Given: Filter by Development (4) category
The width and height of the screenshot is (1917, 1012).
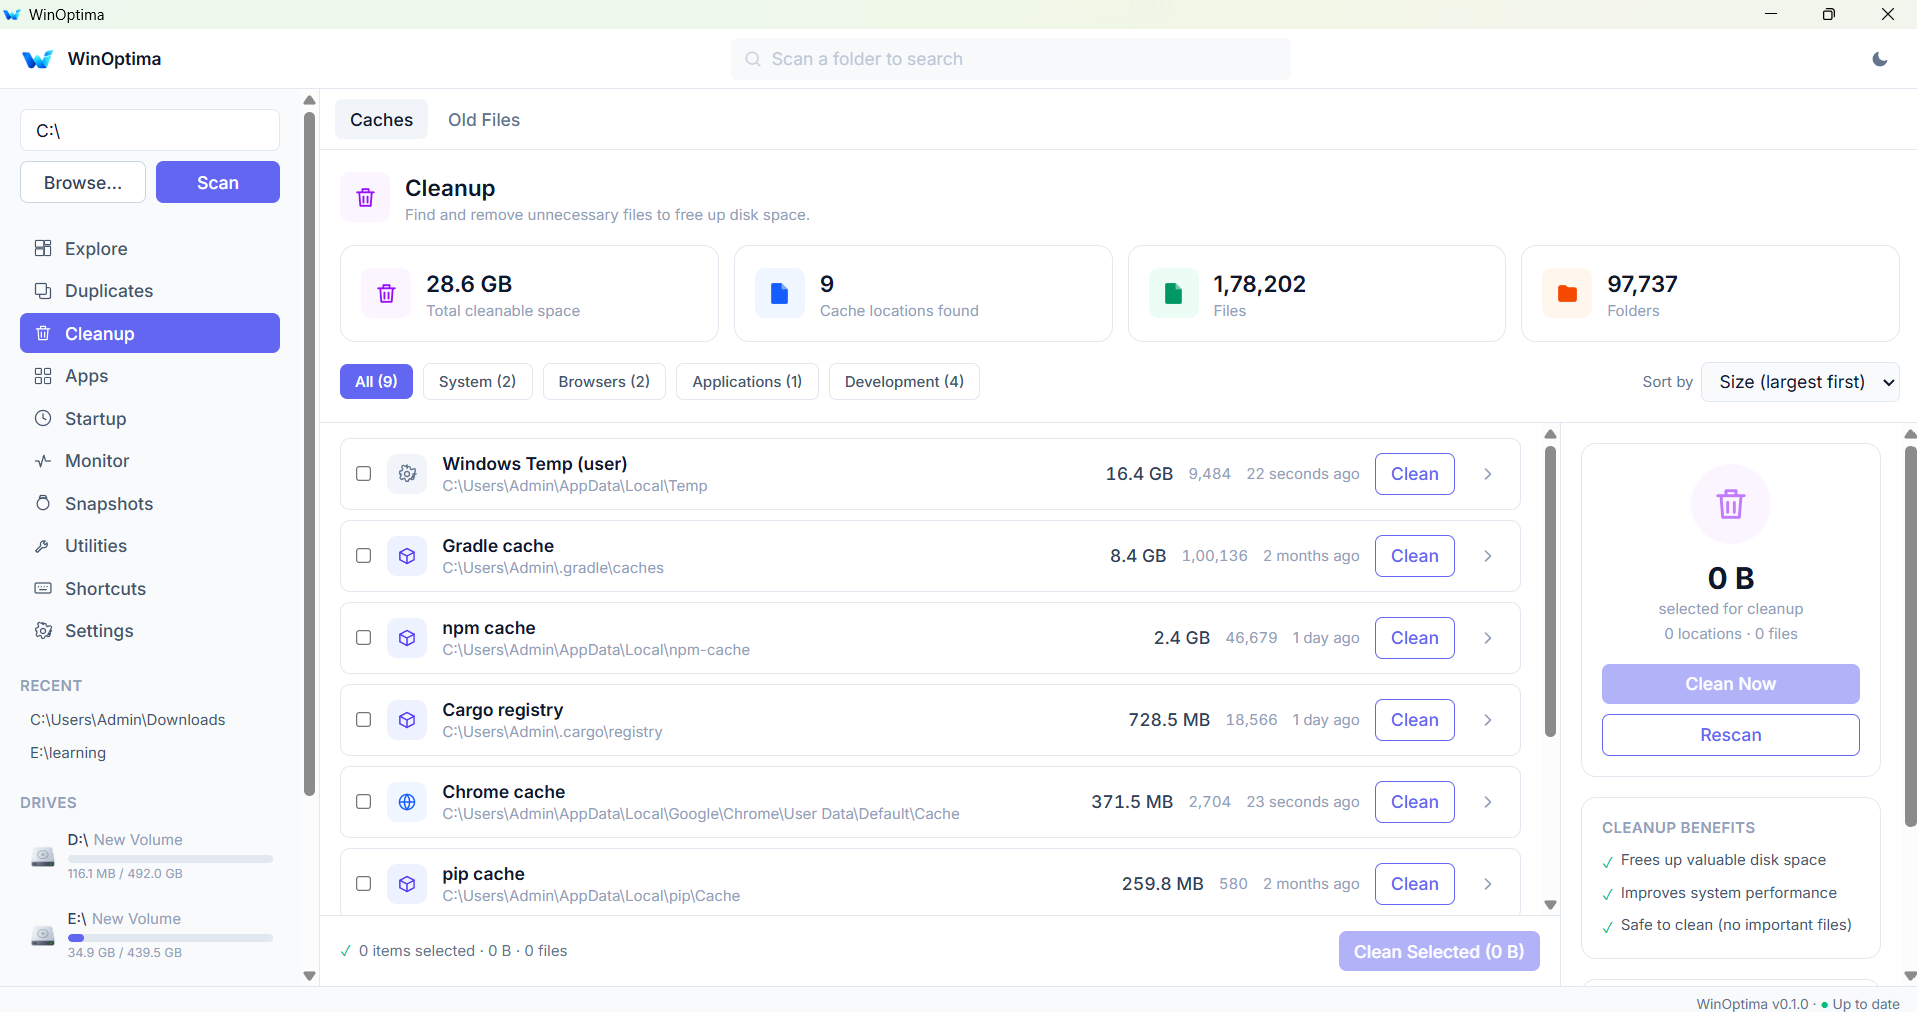Looking at the screenshot, I should coord(904,382).
